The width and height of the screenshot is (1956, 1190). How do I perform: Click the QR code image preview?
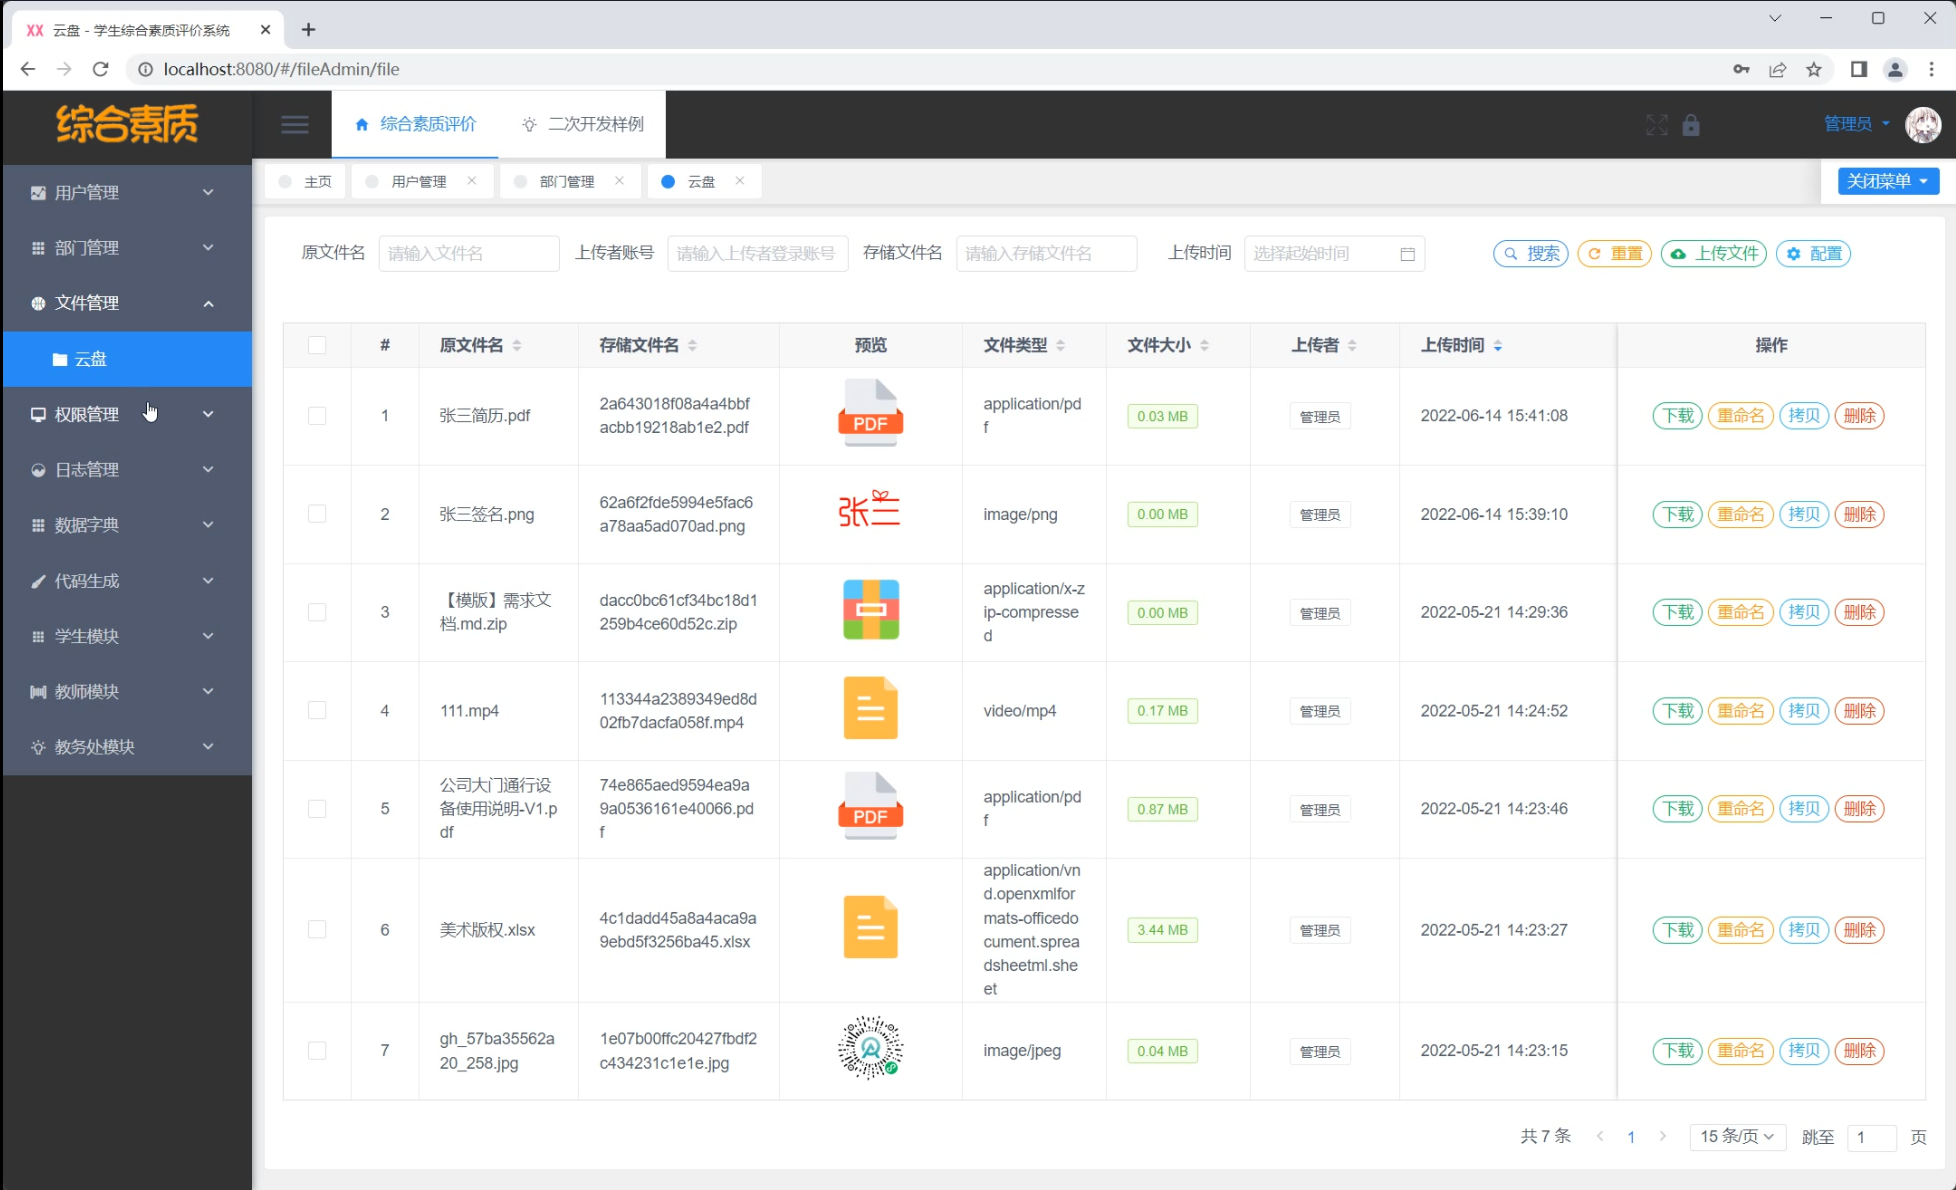(870, 1048)
